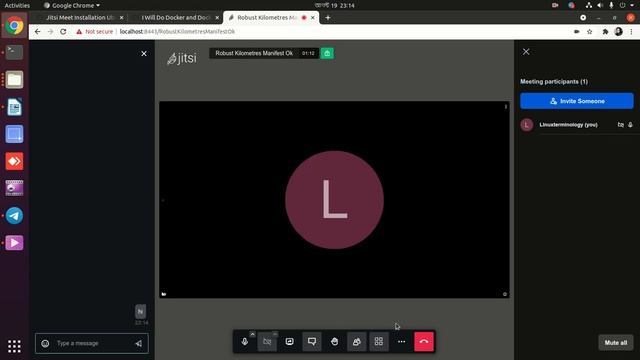Click the green security shield icon
This screenshot has height=360, width=640.
pyautogui.click(x=327, y=53)
